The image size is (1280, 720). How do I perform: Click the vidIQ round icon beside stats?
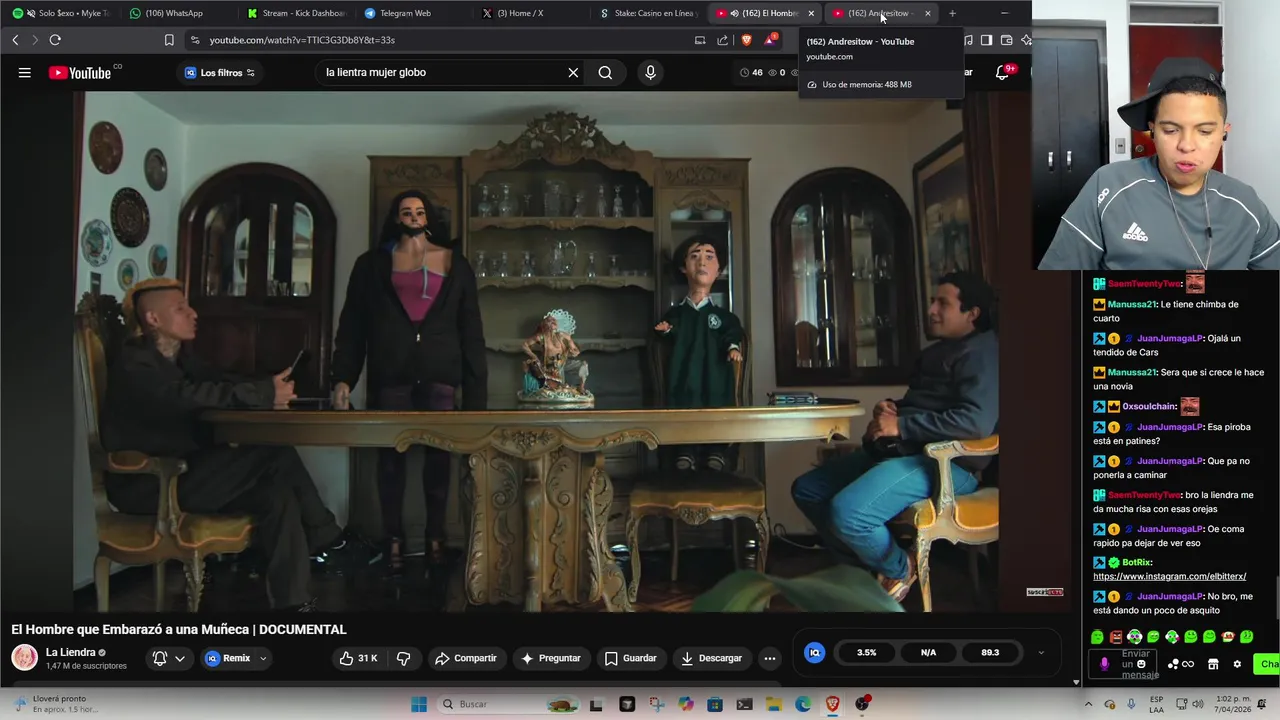(x=814, y=652)
